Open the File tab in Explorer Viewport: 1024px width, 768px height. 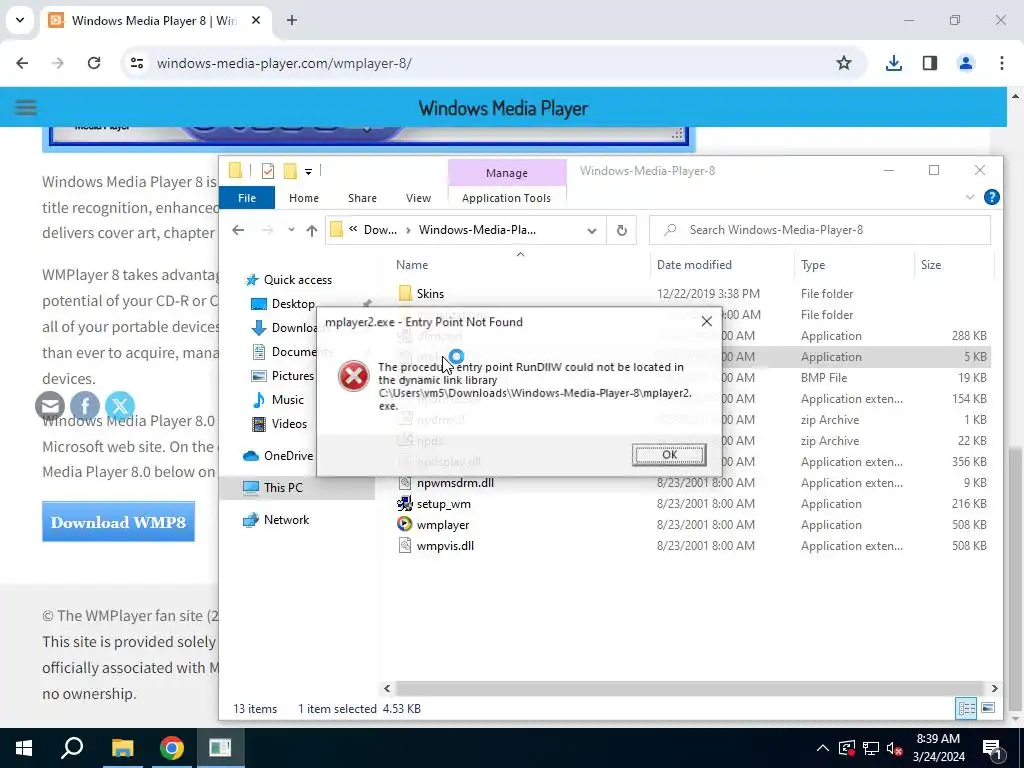(x=247, y=198)
